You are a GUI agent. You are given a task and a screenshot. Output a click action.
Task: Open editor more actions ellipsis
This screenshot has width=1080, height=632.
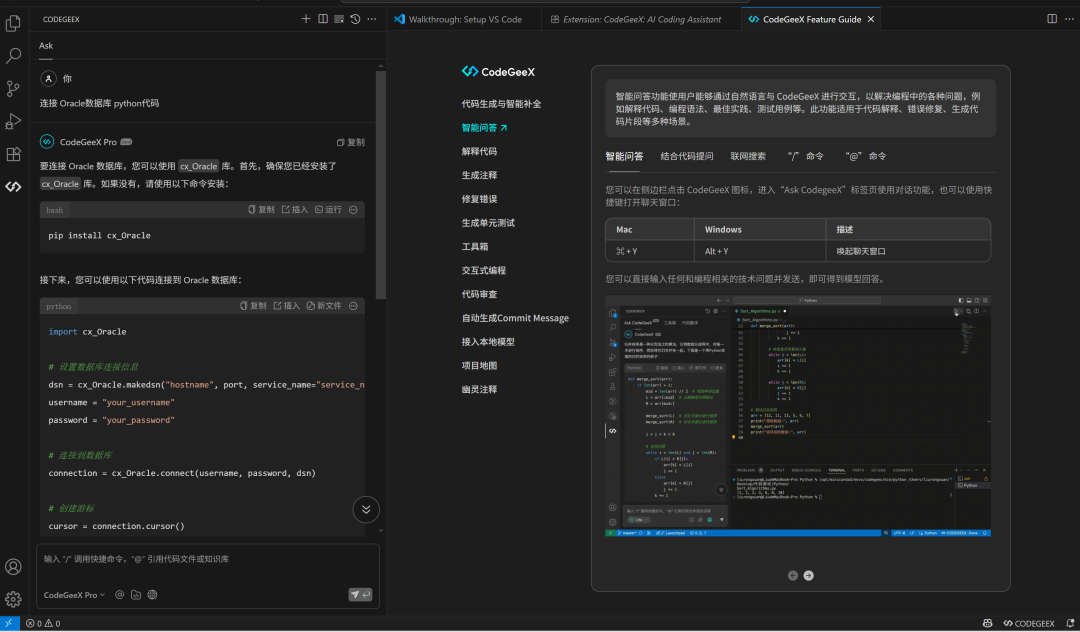click(1068, 19)
